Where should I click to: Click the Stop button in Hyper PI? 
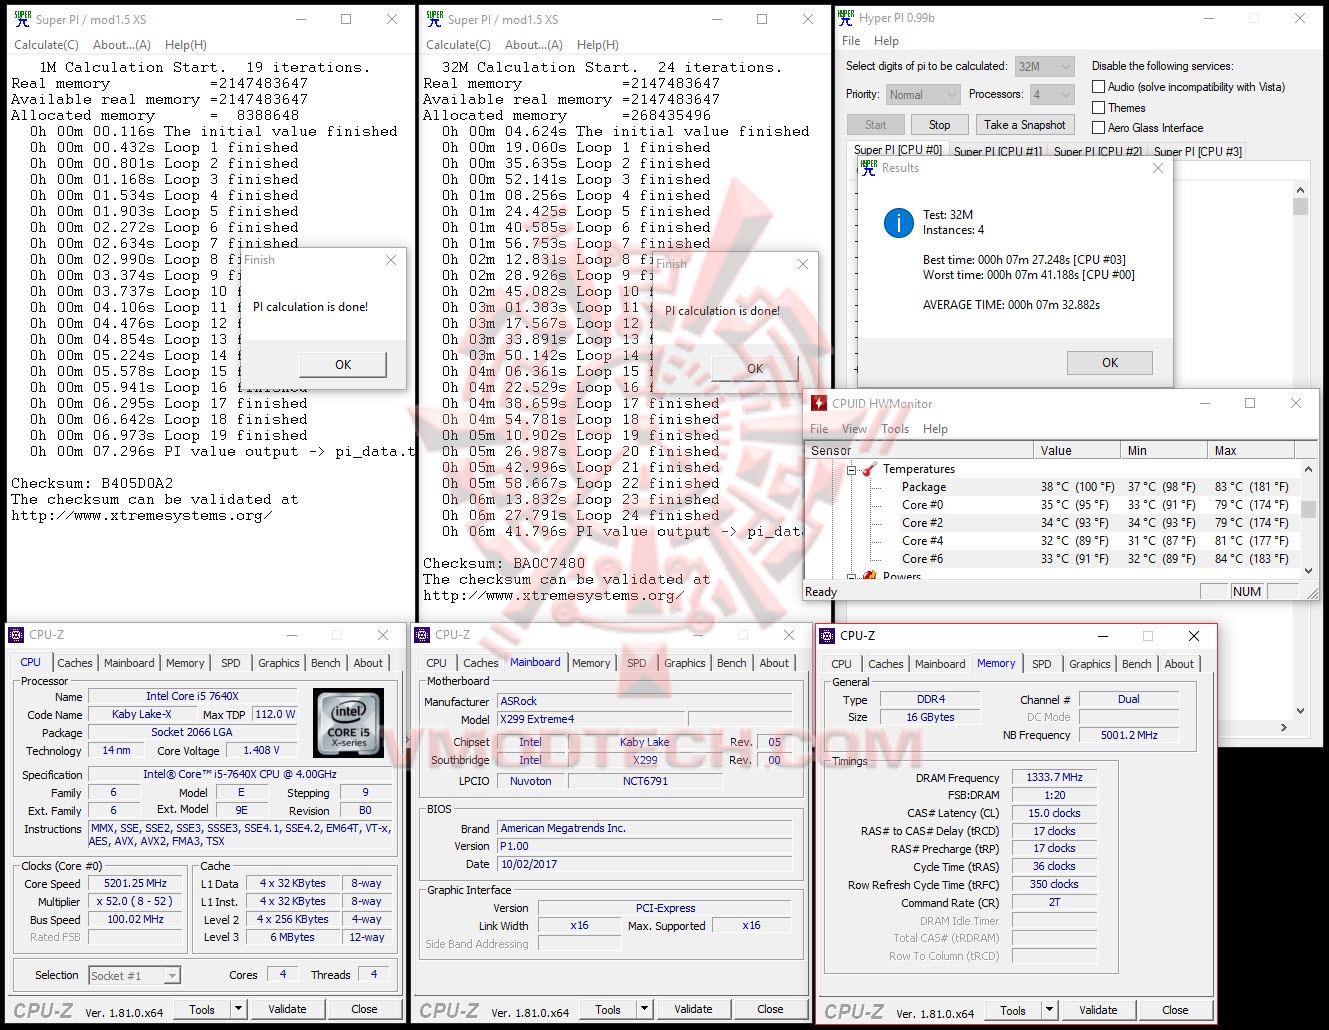pos(939,125)
